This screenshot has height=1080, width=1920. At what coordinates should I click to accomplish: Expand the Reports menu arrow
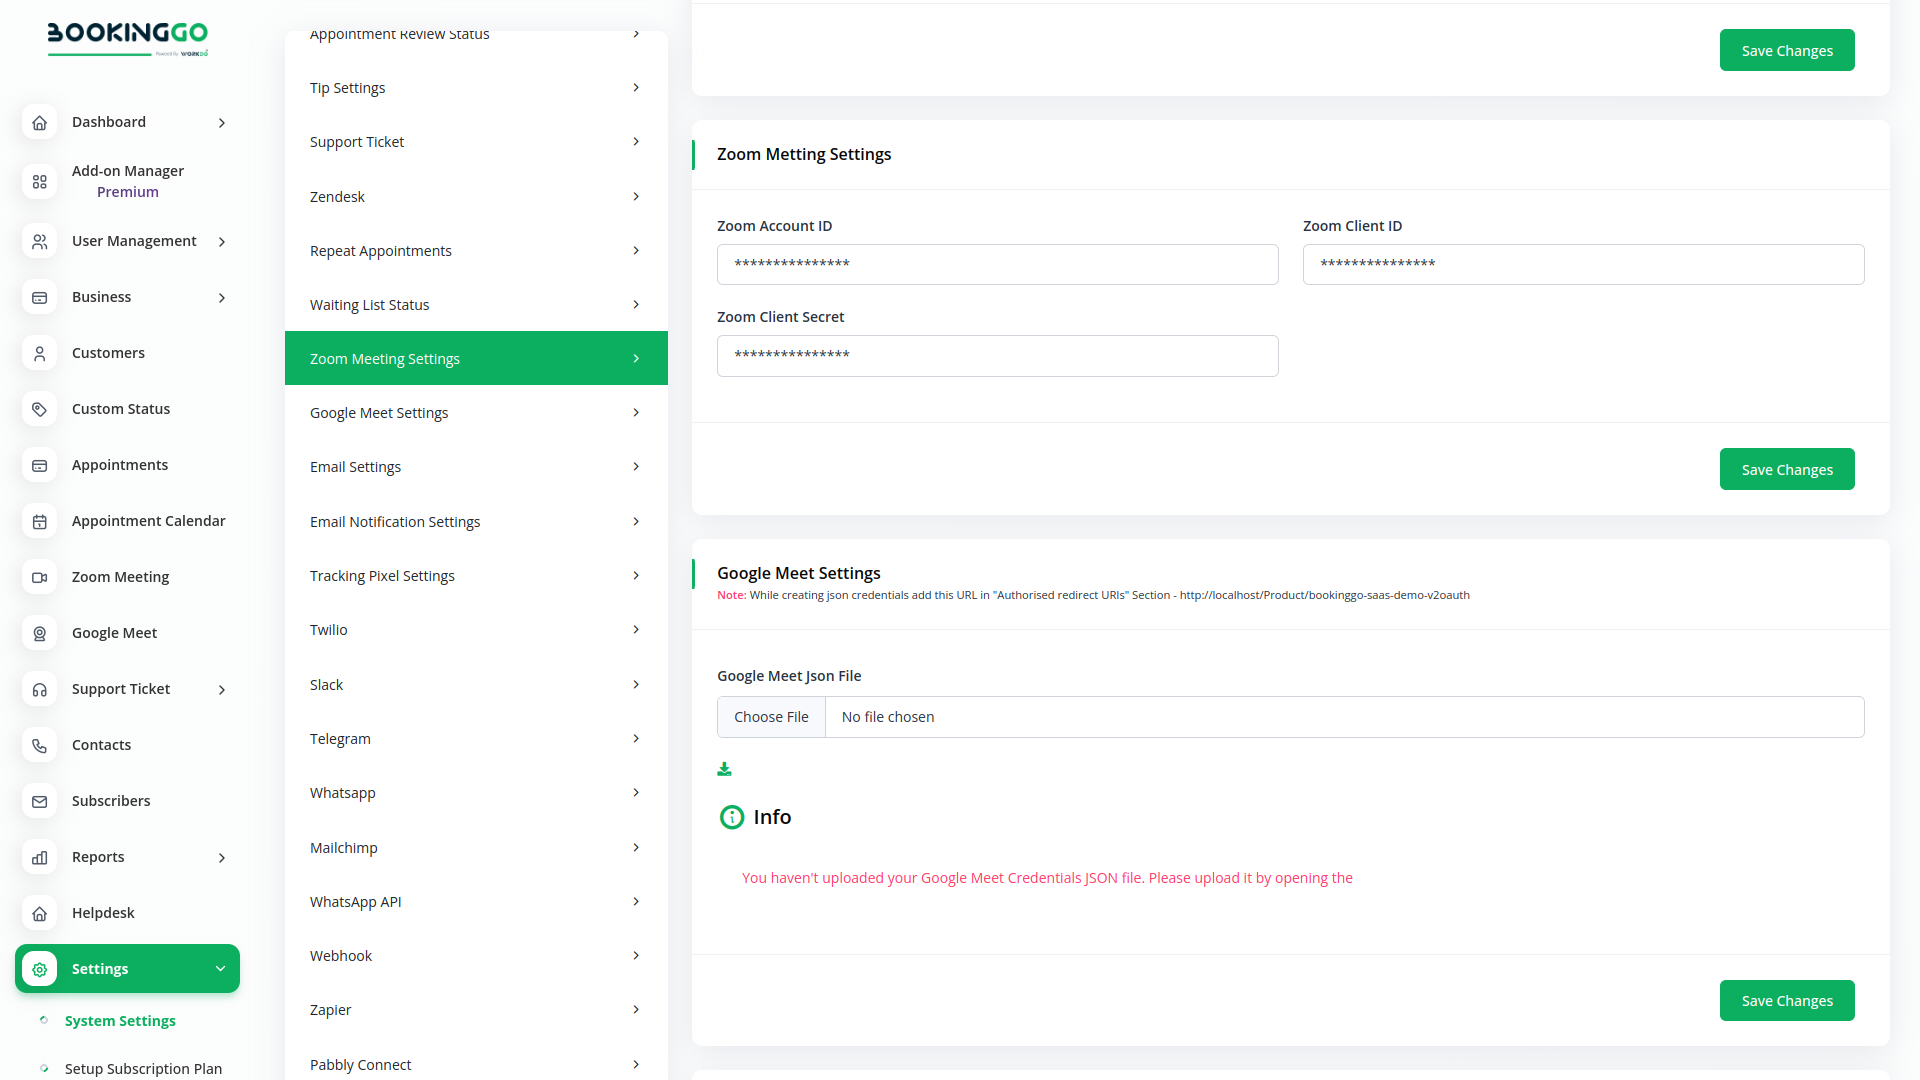coord(222,858)
